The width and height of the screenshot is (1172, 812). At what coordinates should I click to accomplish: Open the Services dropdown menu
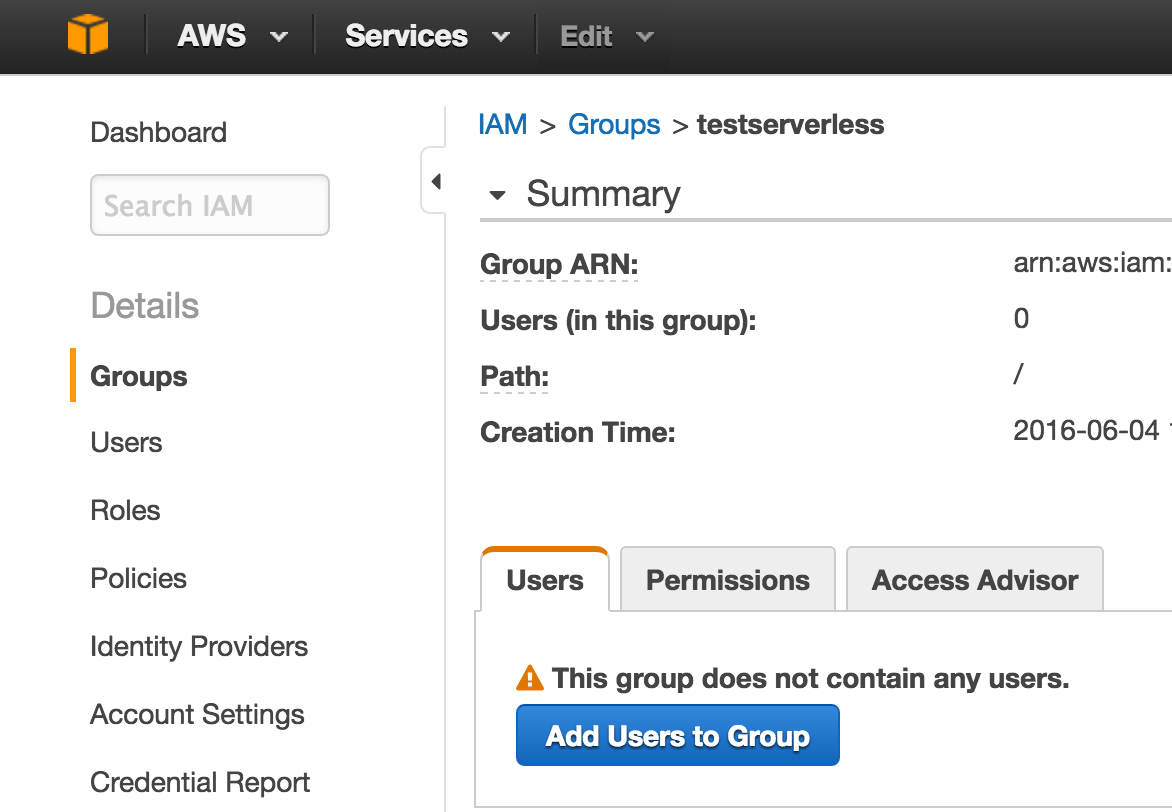427,36
